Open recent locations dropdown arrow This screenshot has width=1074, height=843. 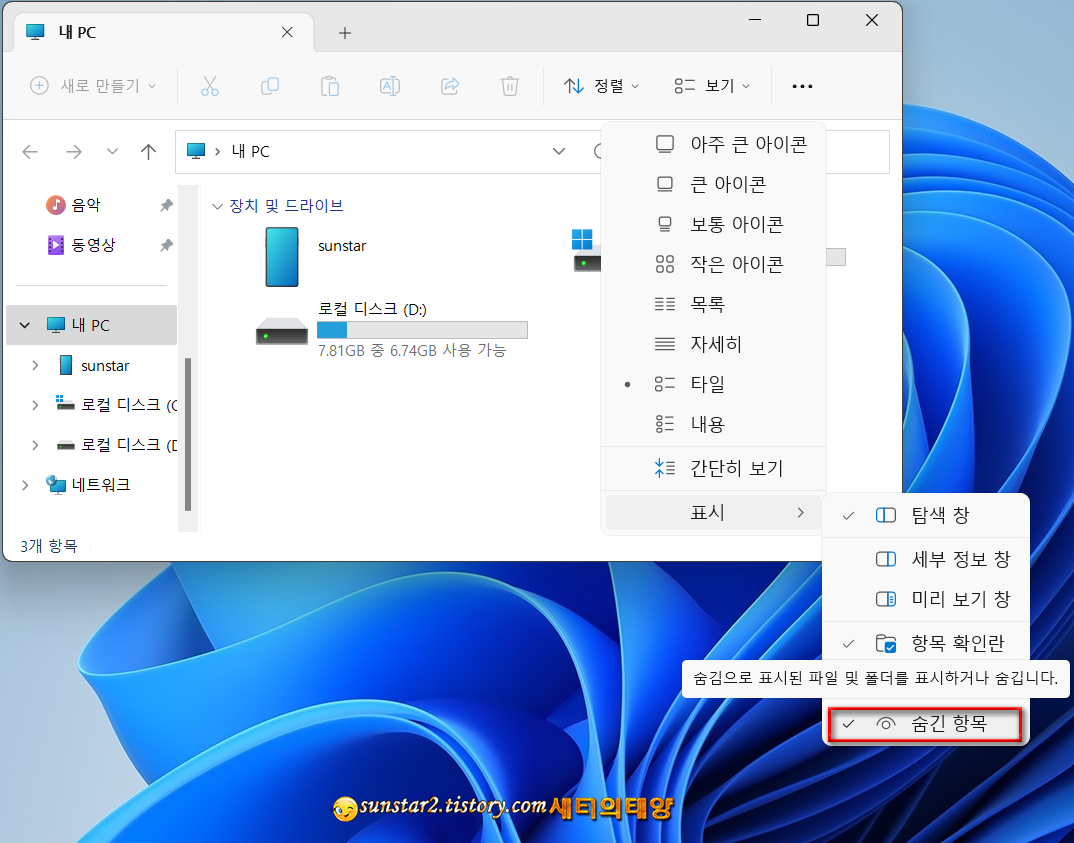click(x=112, y=151)
